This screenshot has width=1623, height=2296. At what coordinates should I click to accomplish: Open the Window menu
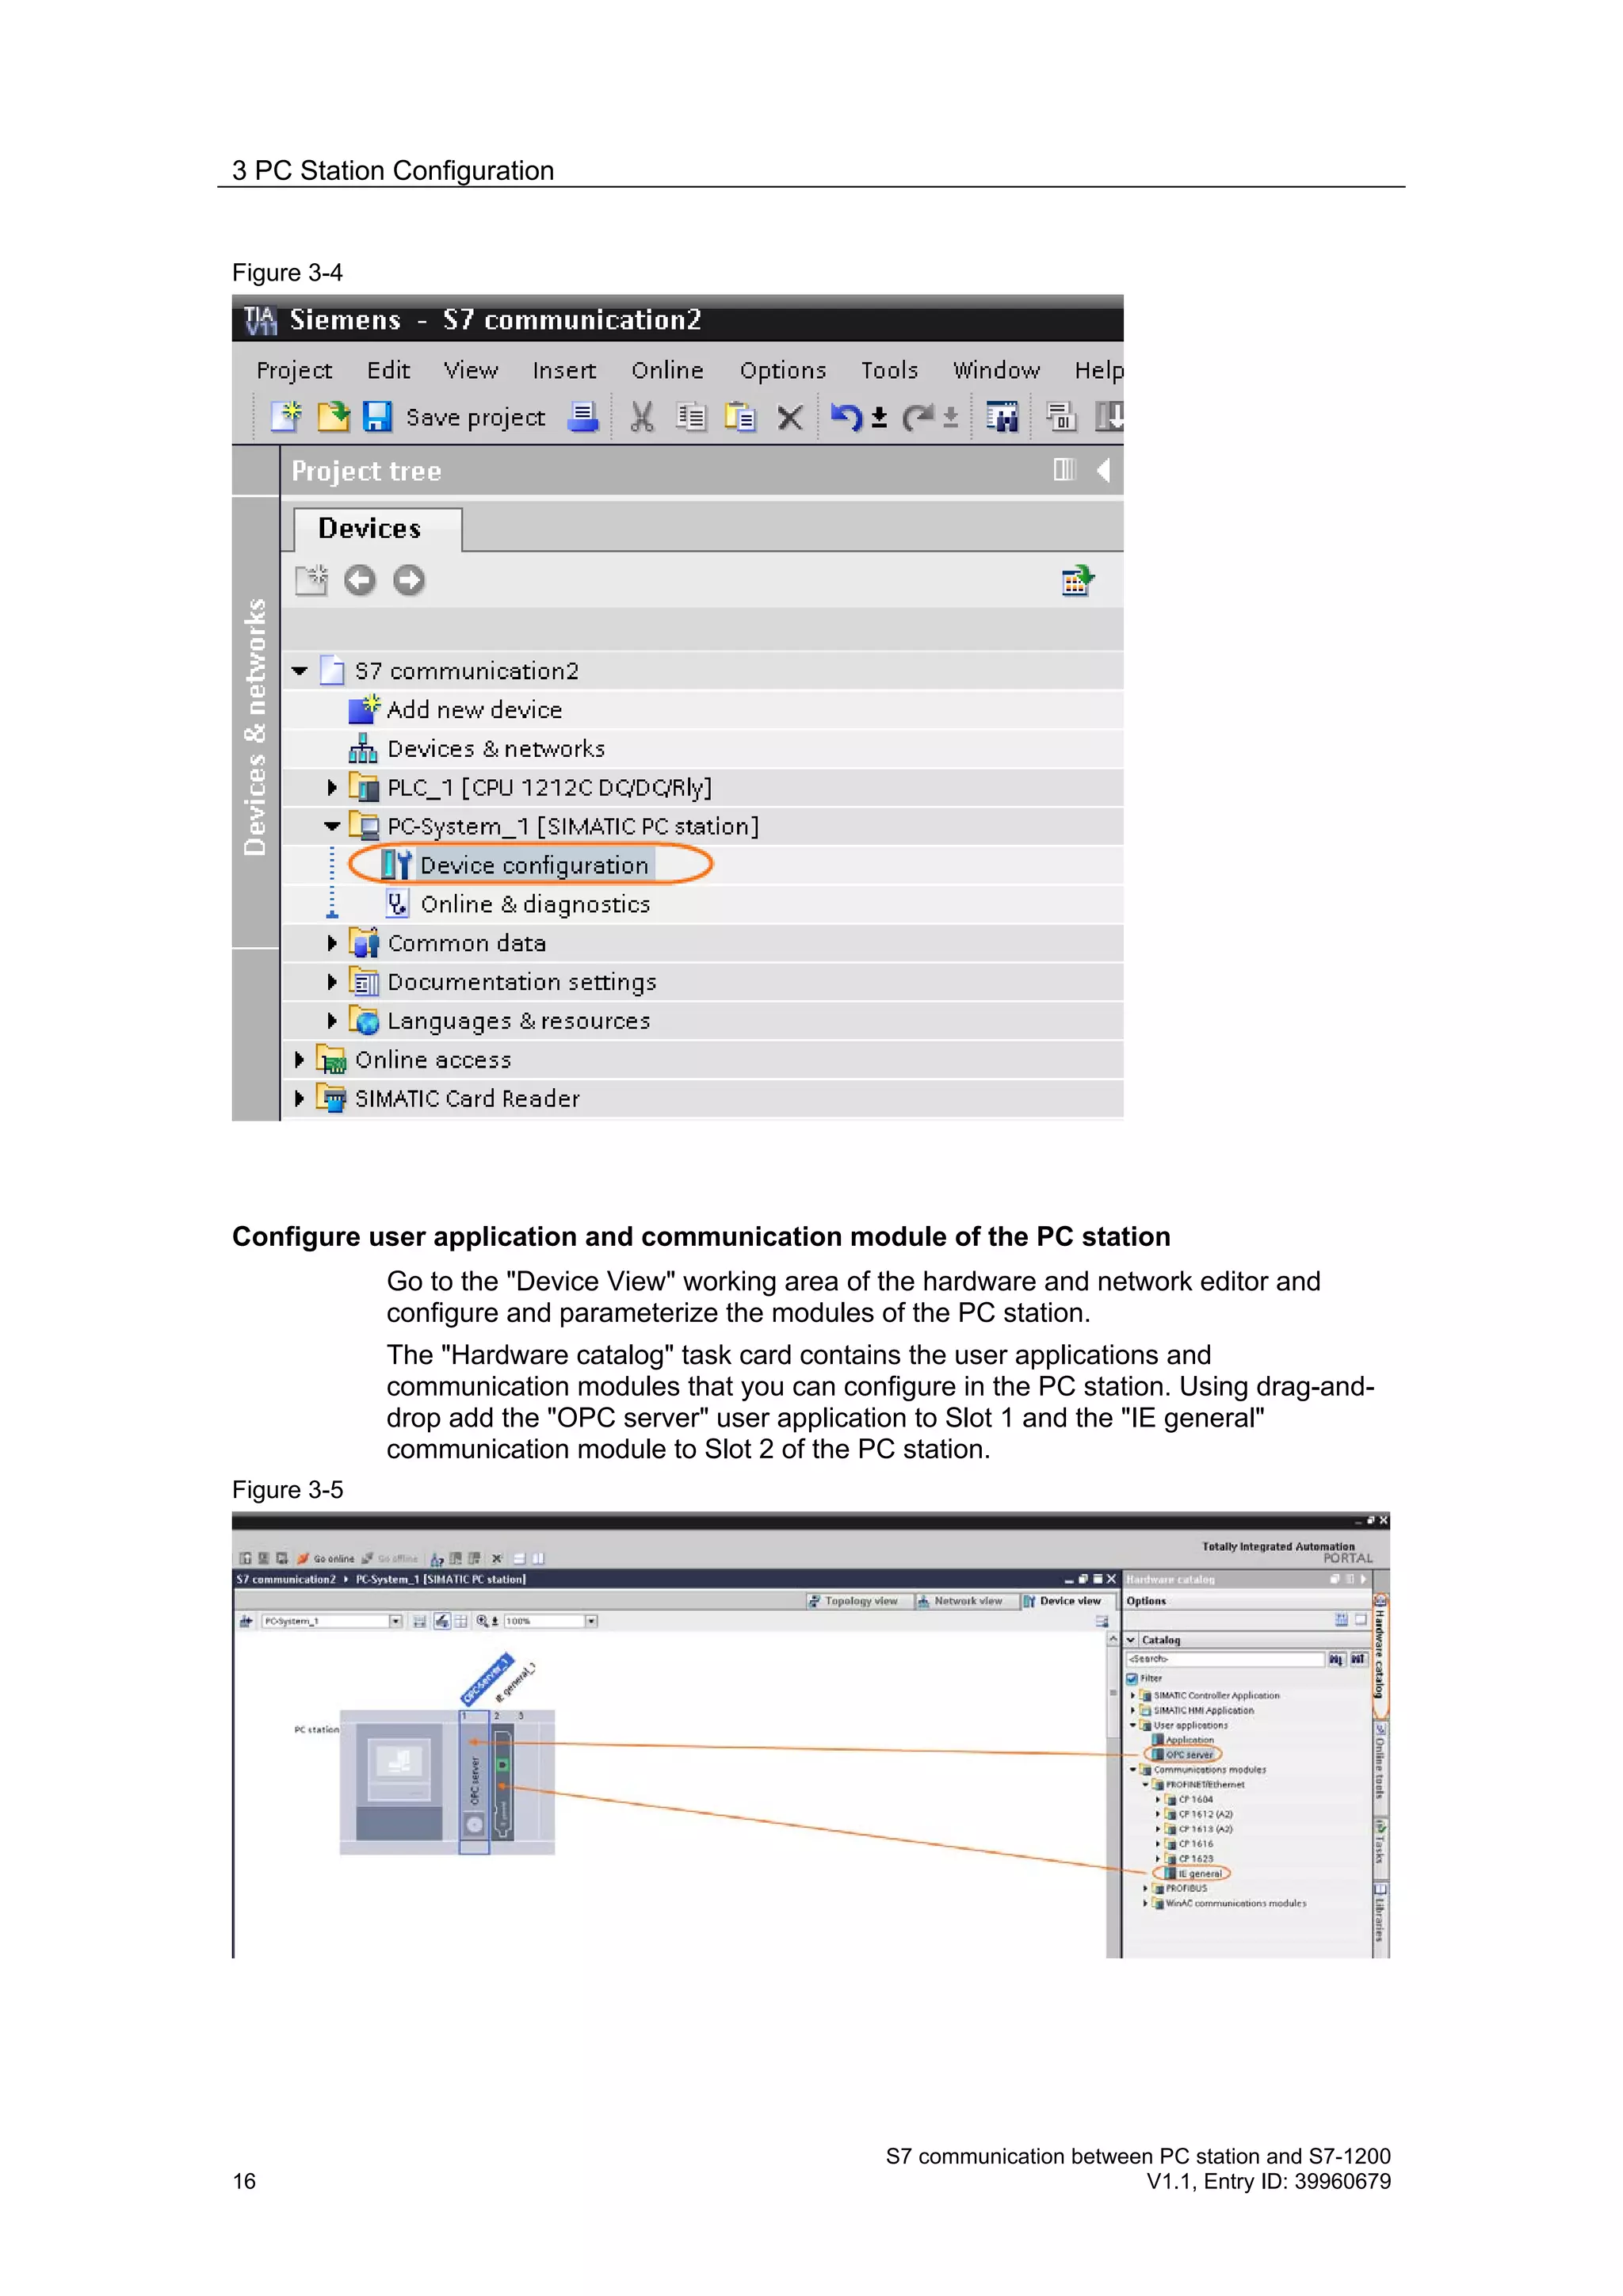click(996, 370)
